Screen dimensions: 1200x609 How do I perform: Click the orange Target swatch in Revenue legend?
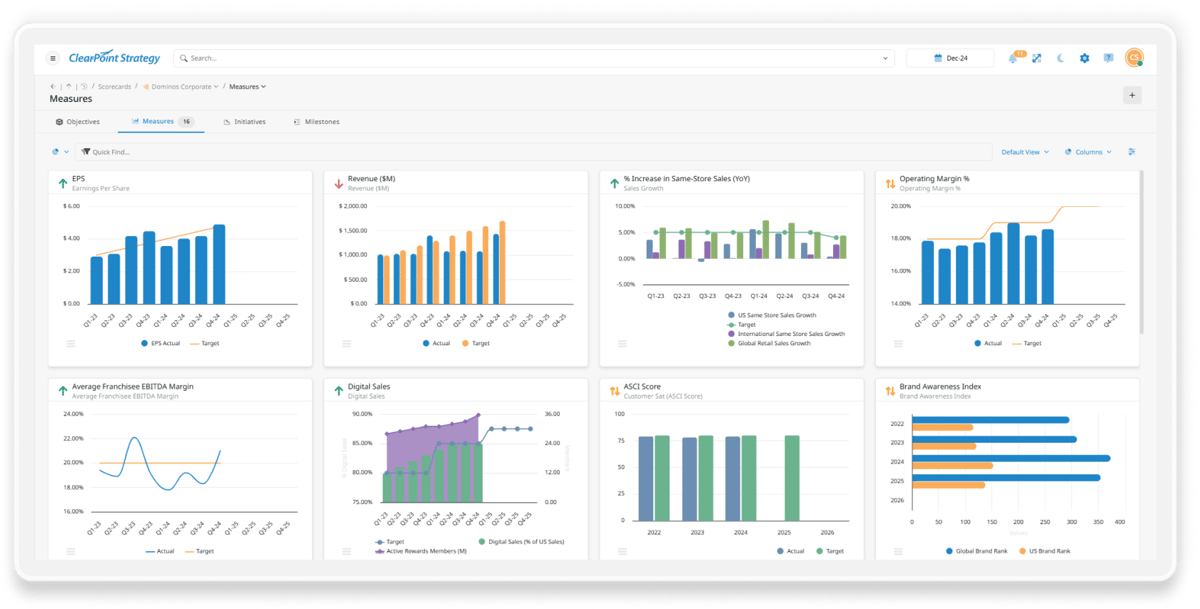[x=466, y=344]
